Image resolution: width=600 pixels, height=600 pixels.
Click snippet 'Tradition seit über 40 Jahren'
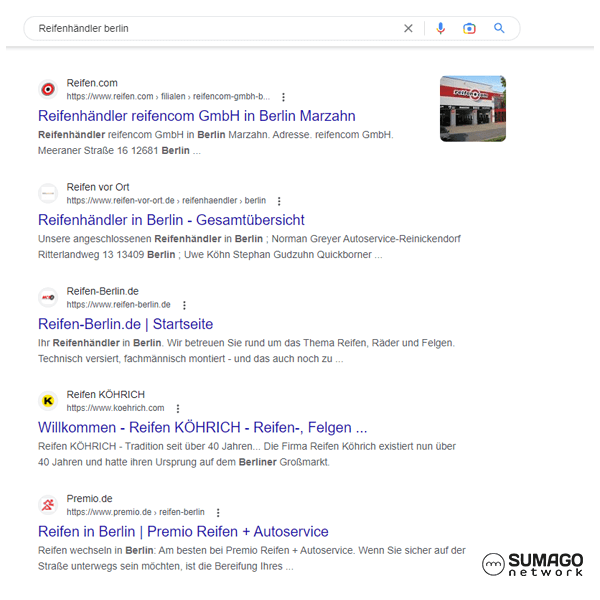click(189, 446)
